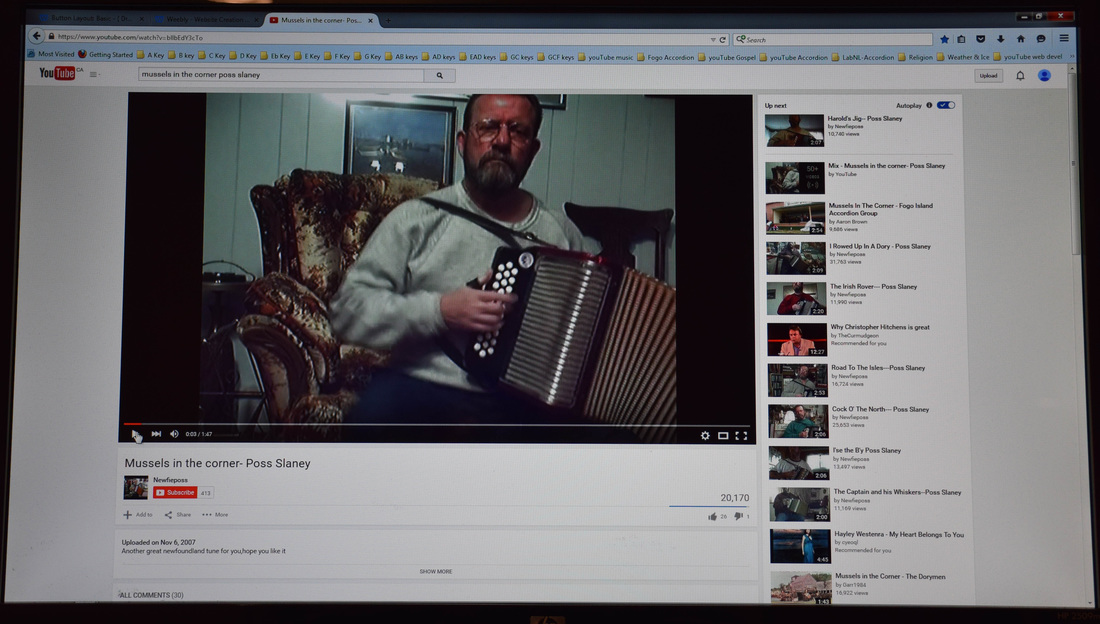Open YouTube guide hamburger menu
Screen dimensions: 1100x624
coord(94,74)
